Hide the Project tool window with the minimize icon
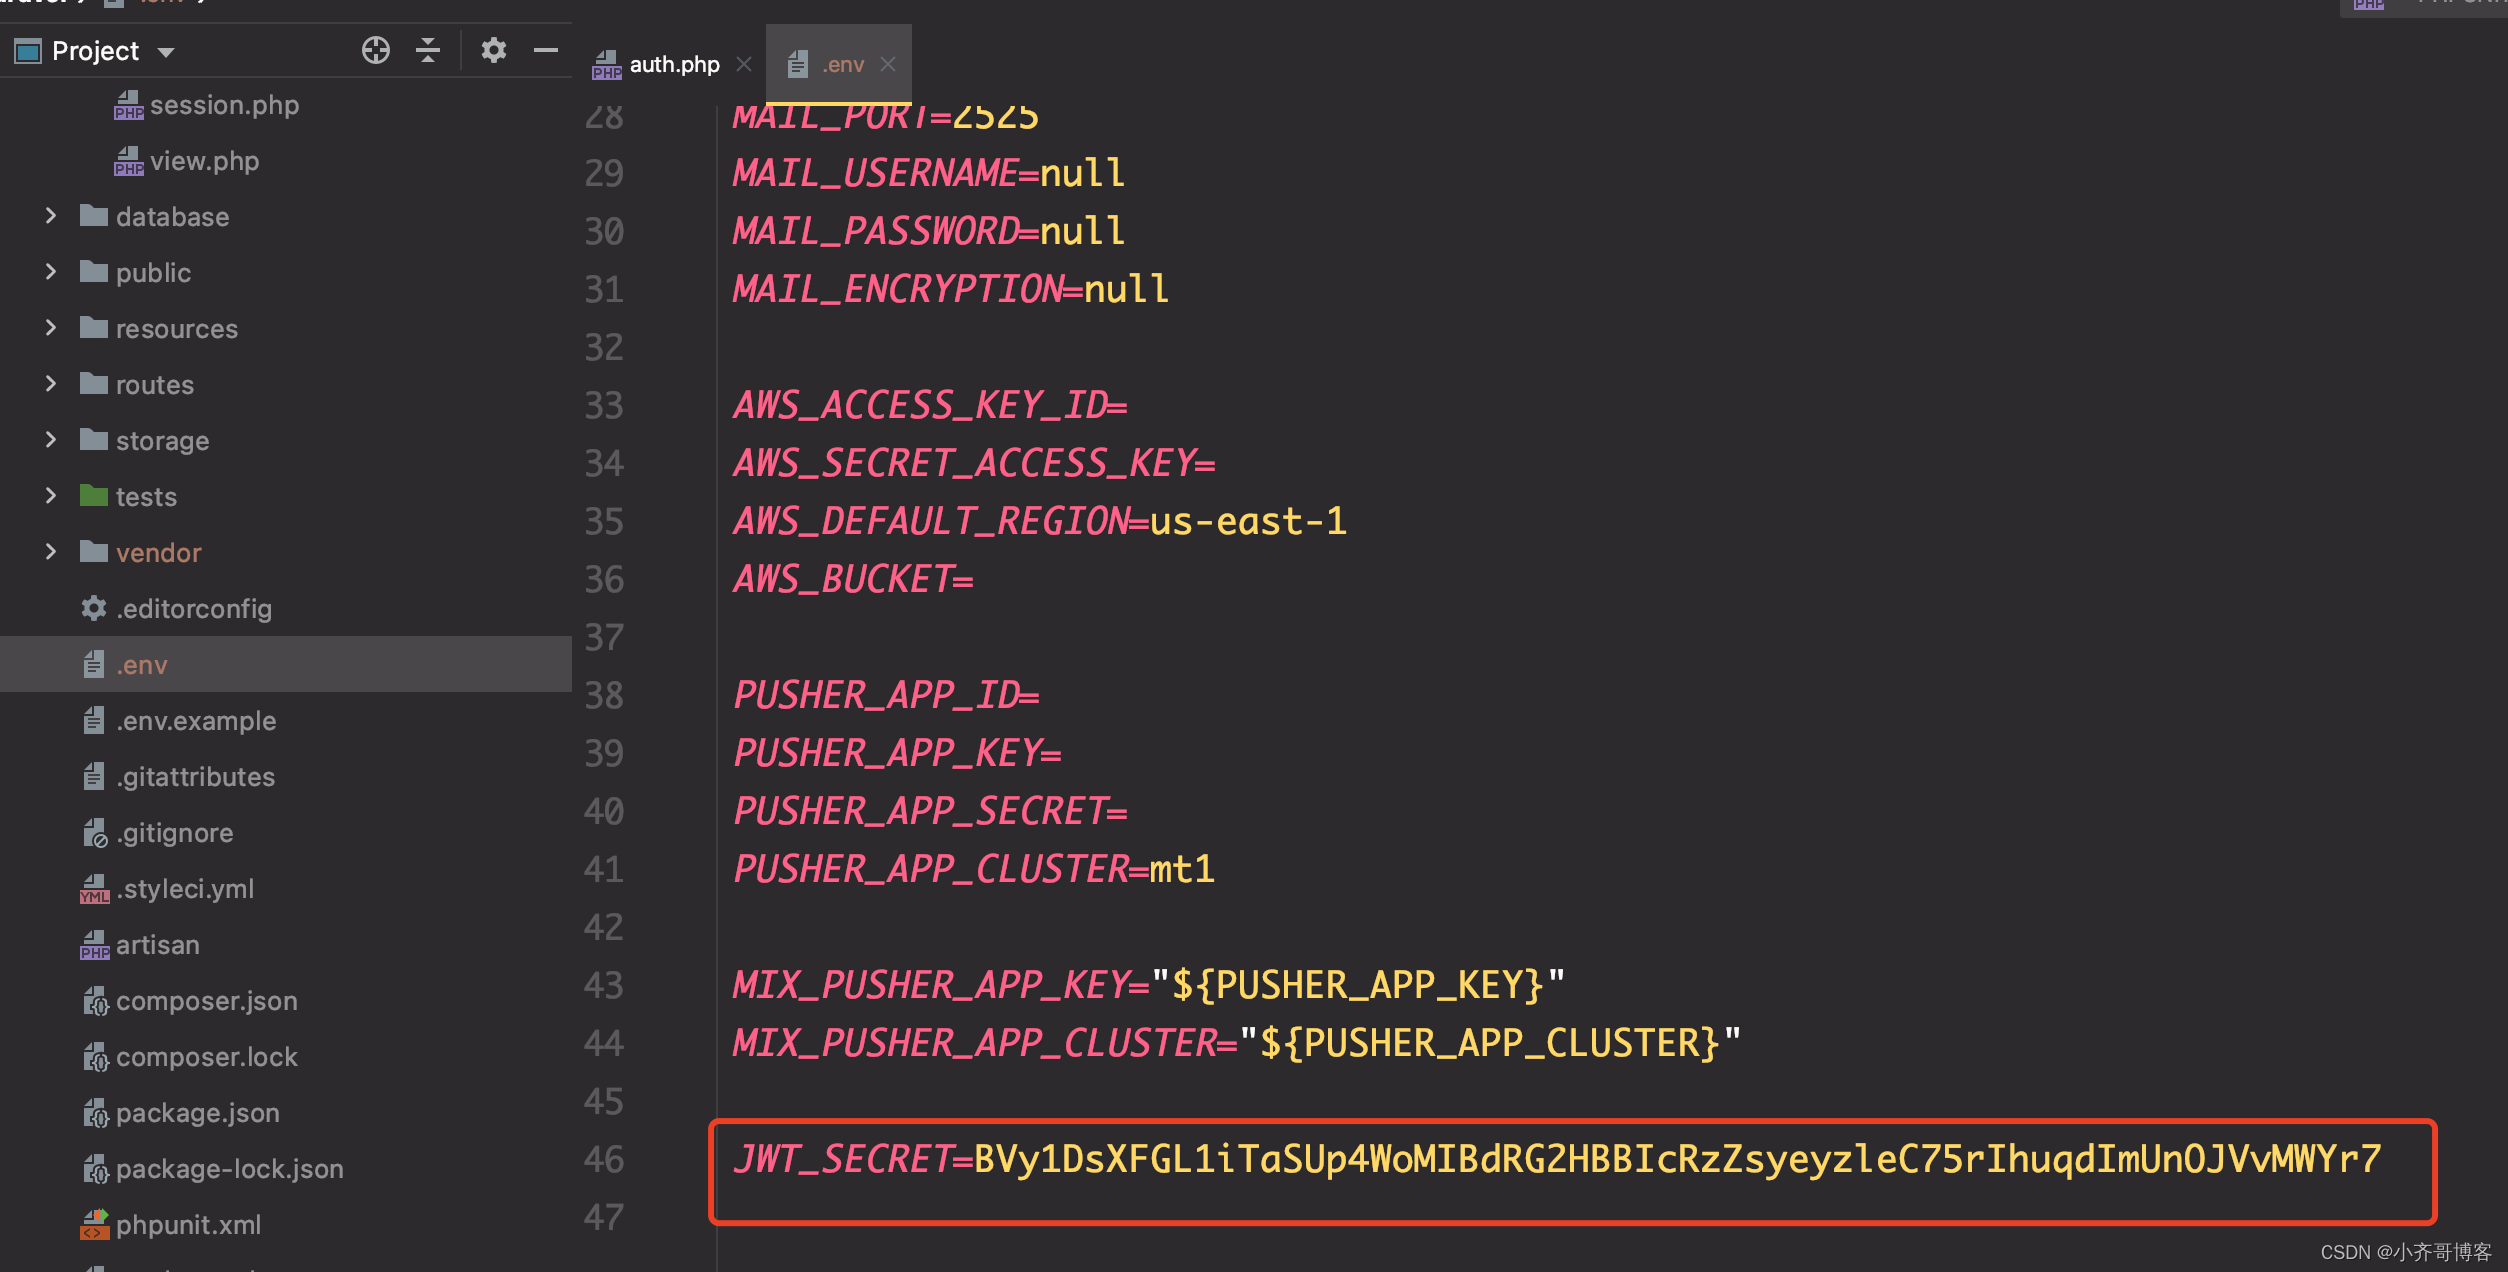 546,50
